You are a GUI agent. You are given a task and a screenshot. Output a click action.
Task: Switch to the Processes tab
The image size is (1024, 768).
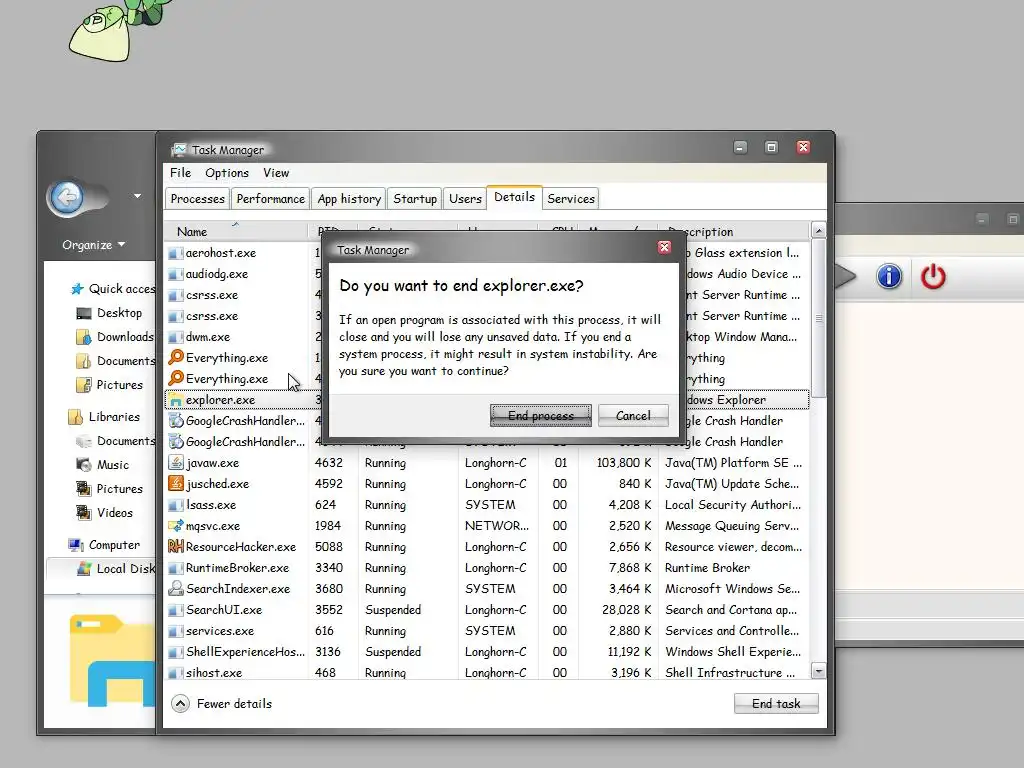[197, 199]
